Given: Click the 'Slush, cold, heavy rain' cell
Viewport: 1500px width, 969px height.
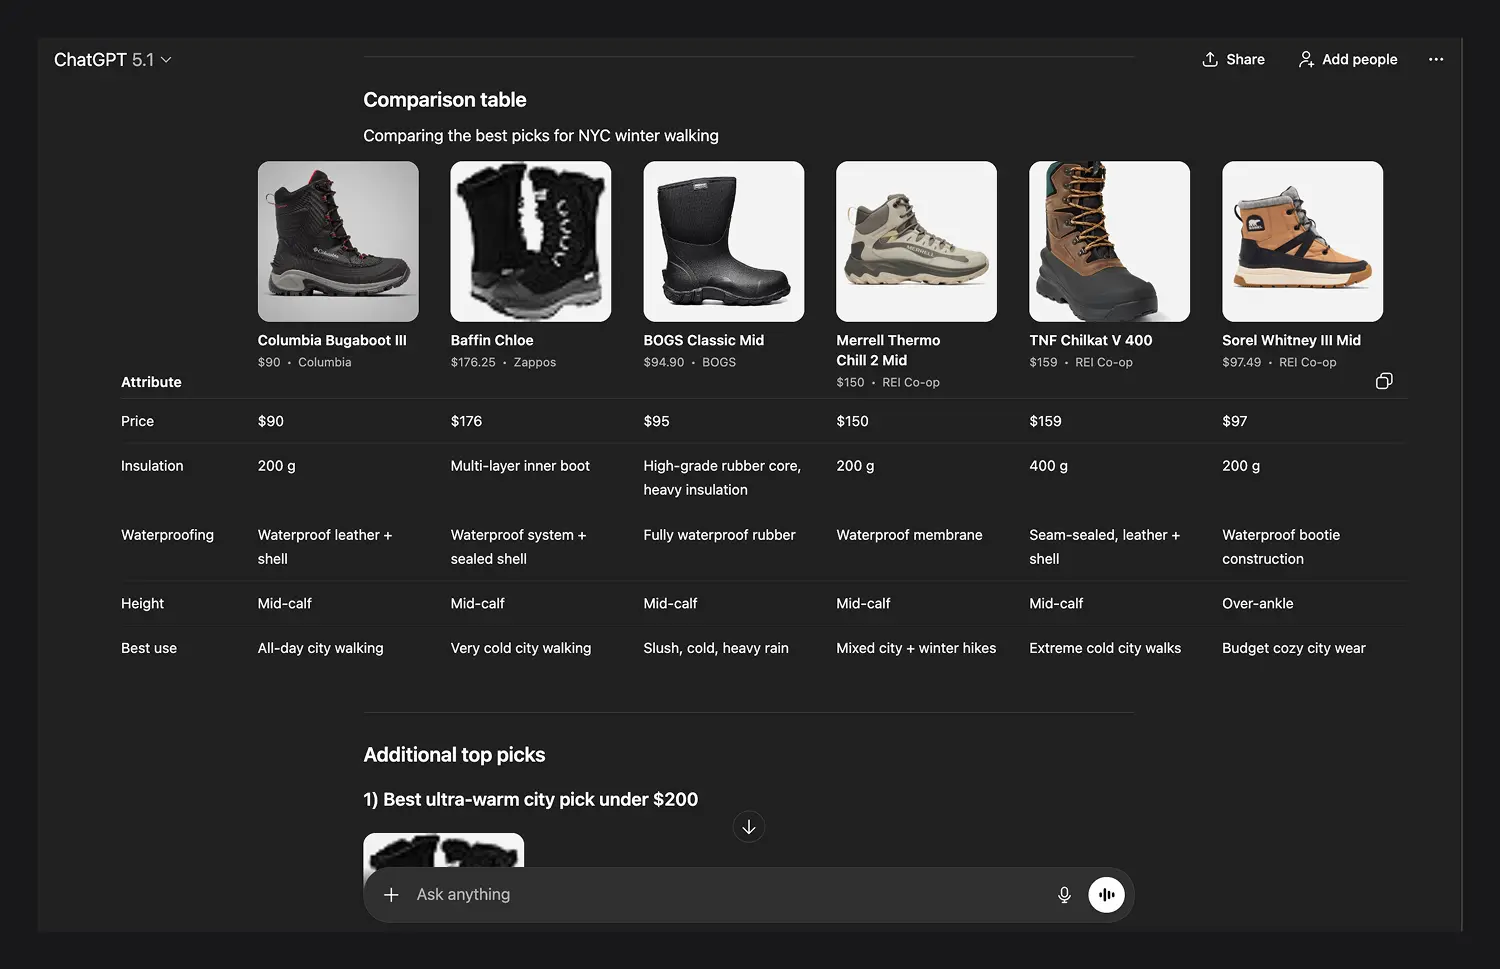Looking at the screenshot, I should click(x=716, y=648).
